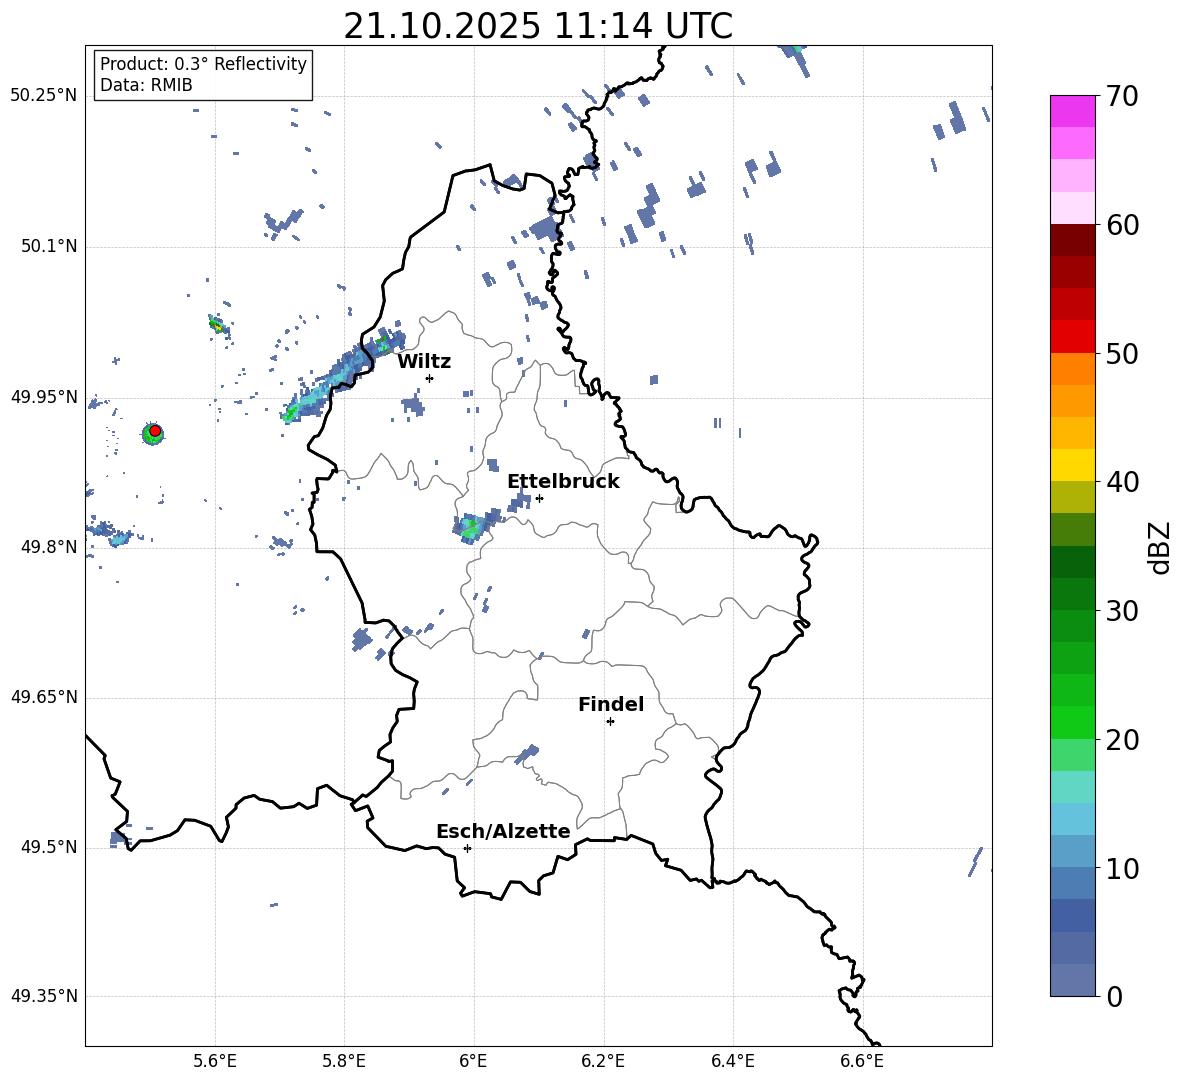
Task: Click the dark maroon swatch just below 60
Action: pyautogui.click(x=1072, y=240)
